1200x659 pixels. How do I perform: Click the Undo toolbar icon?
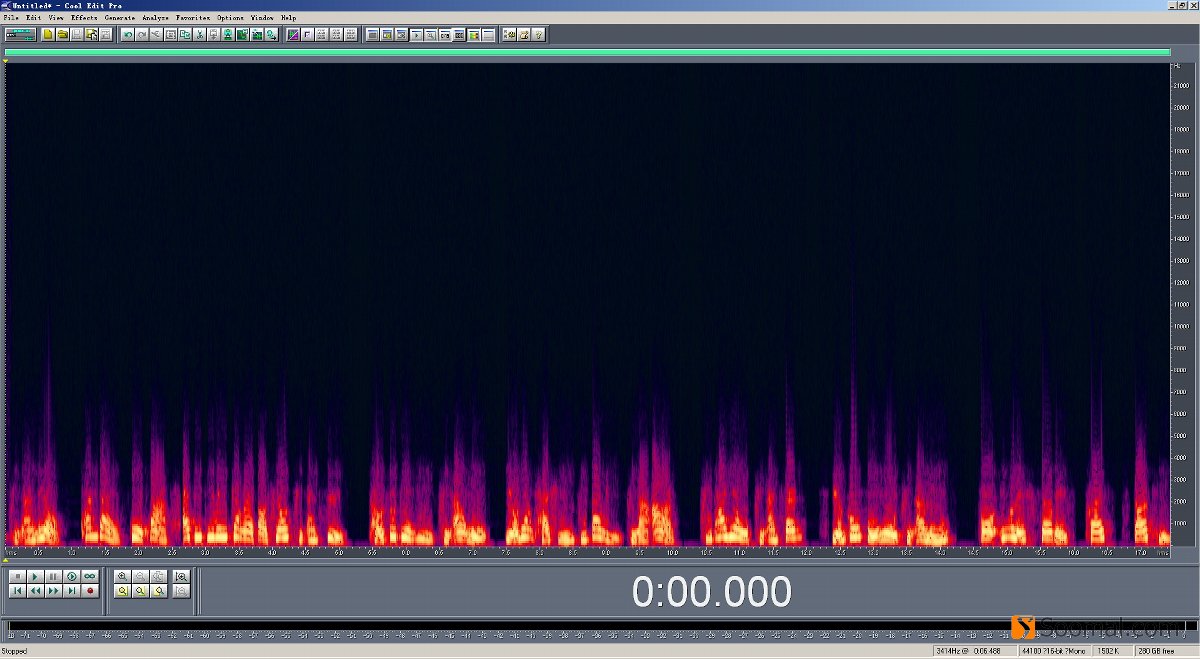pyautogui.click(x=127, y=35)
